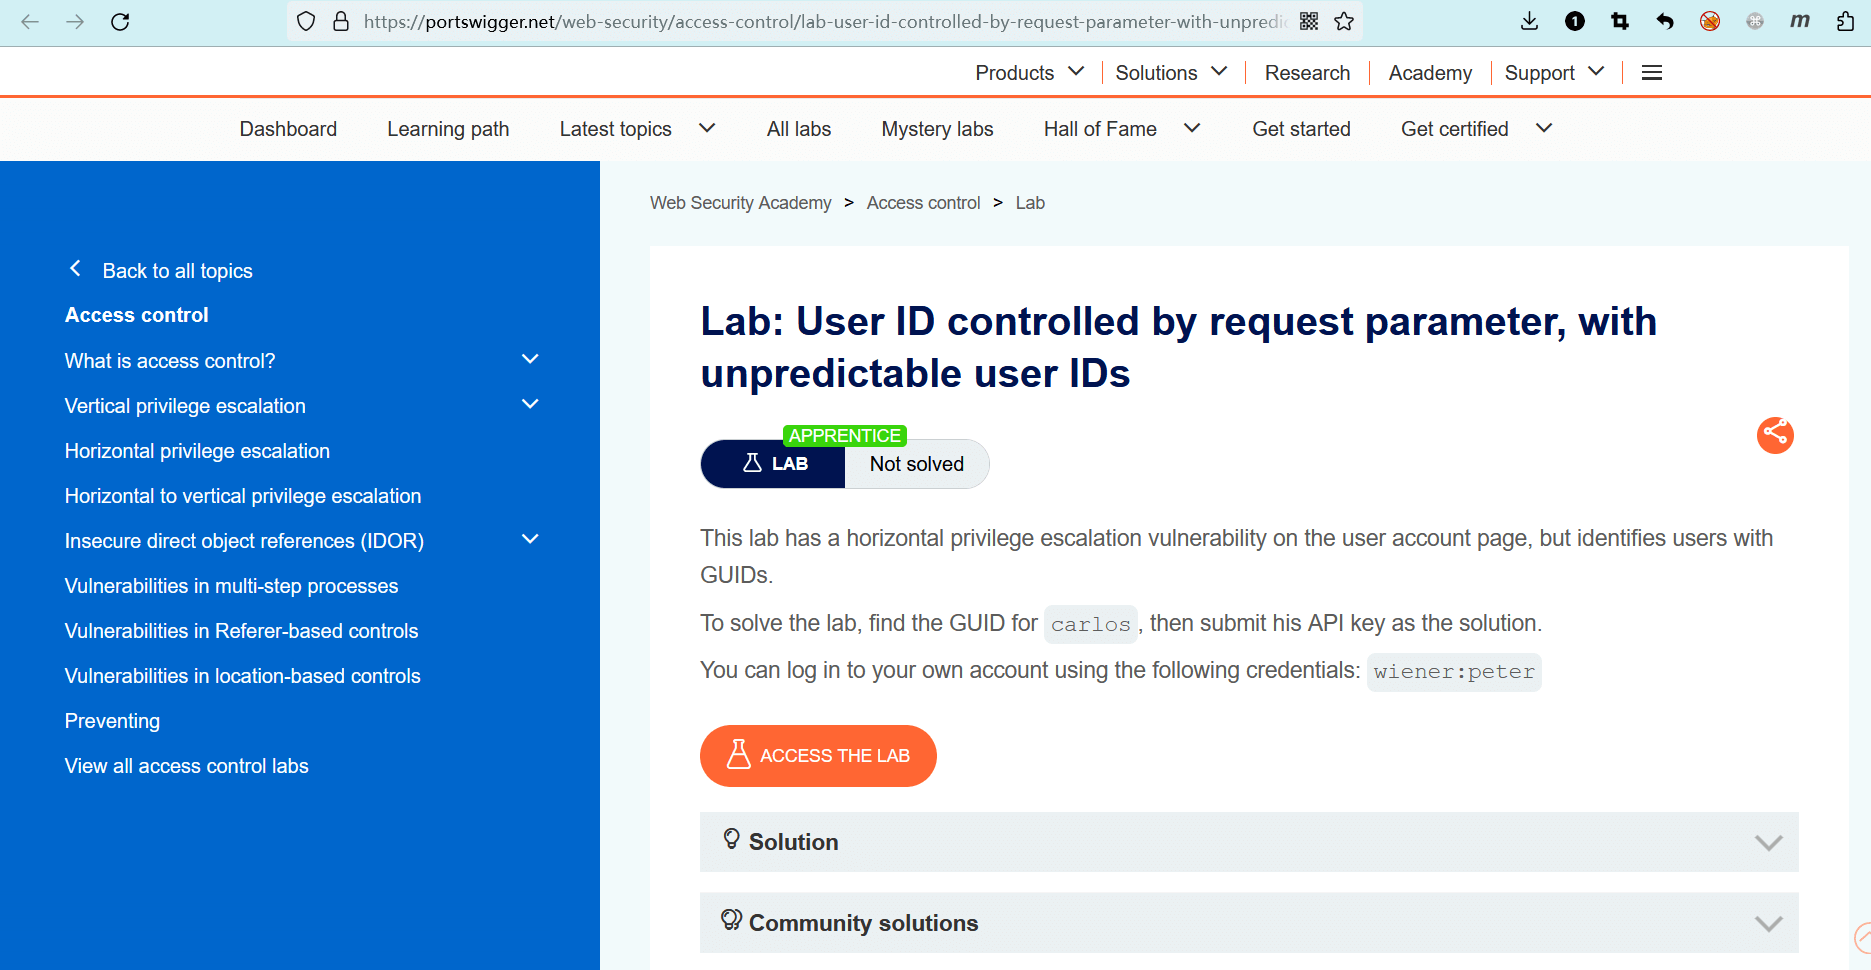1871x970 pixels.
Task: Click the ACCESS THE LAB button
Action: [818, 756]
